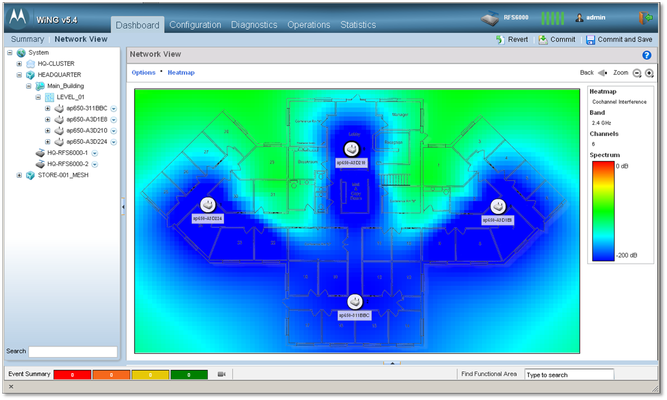The width and height of the screenshot is (667, 400).
Task: Open the Diagnostics tab
Action: (x=254, y=25)
